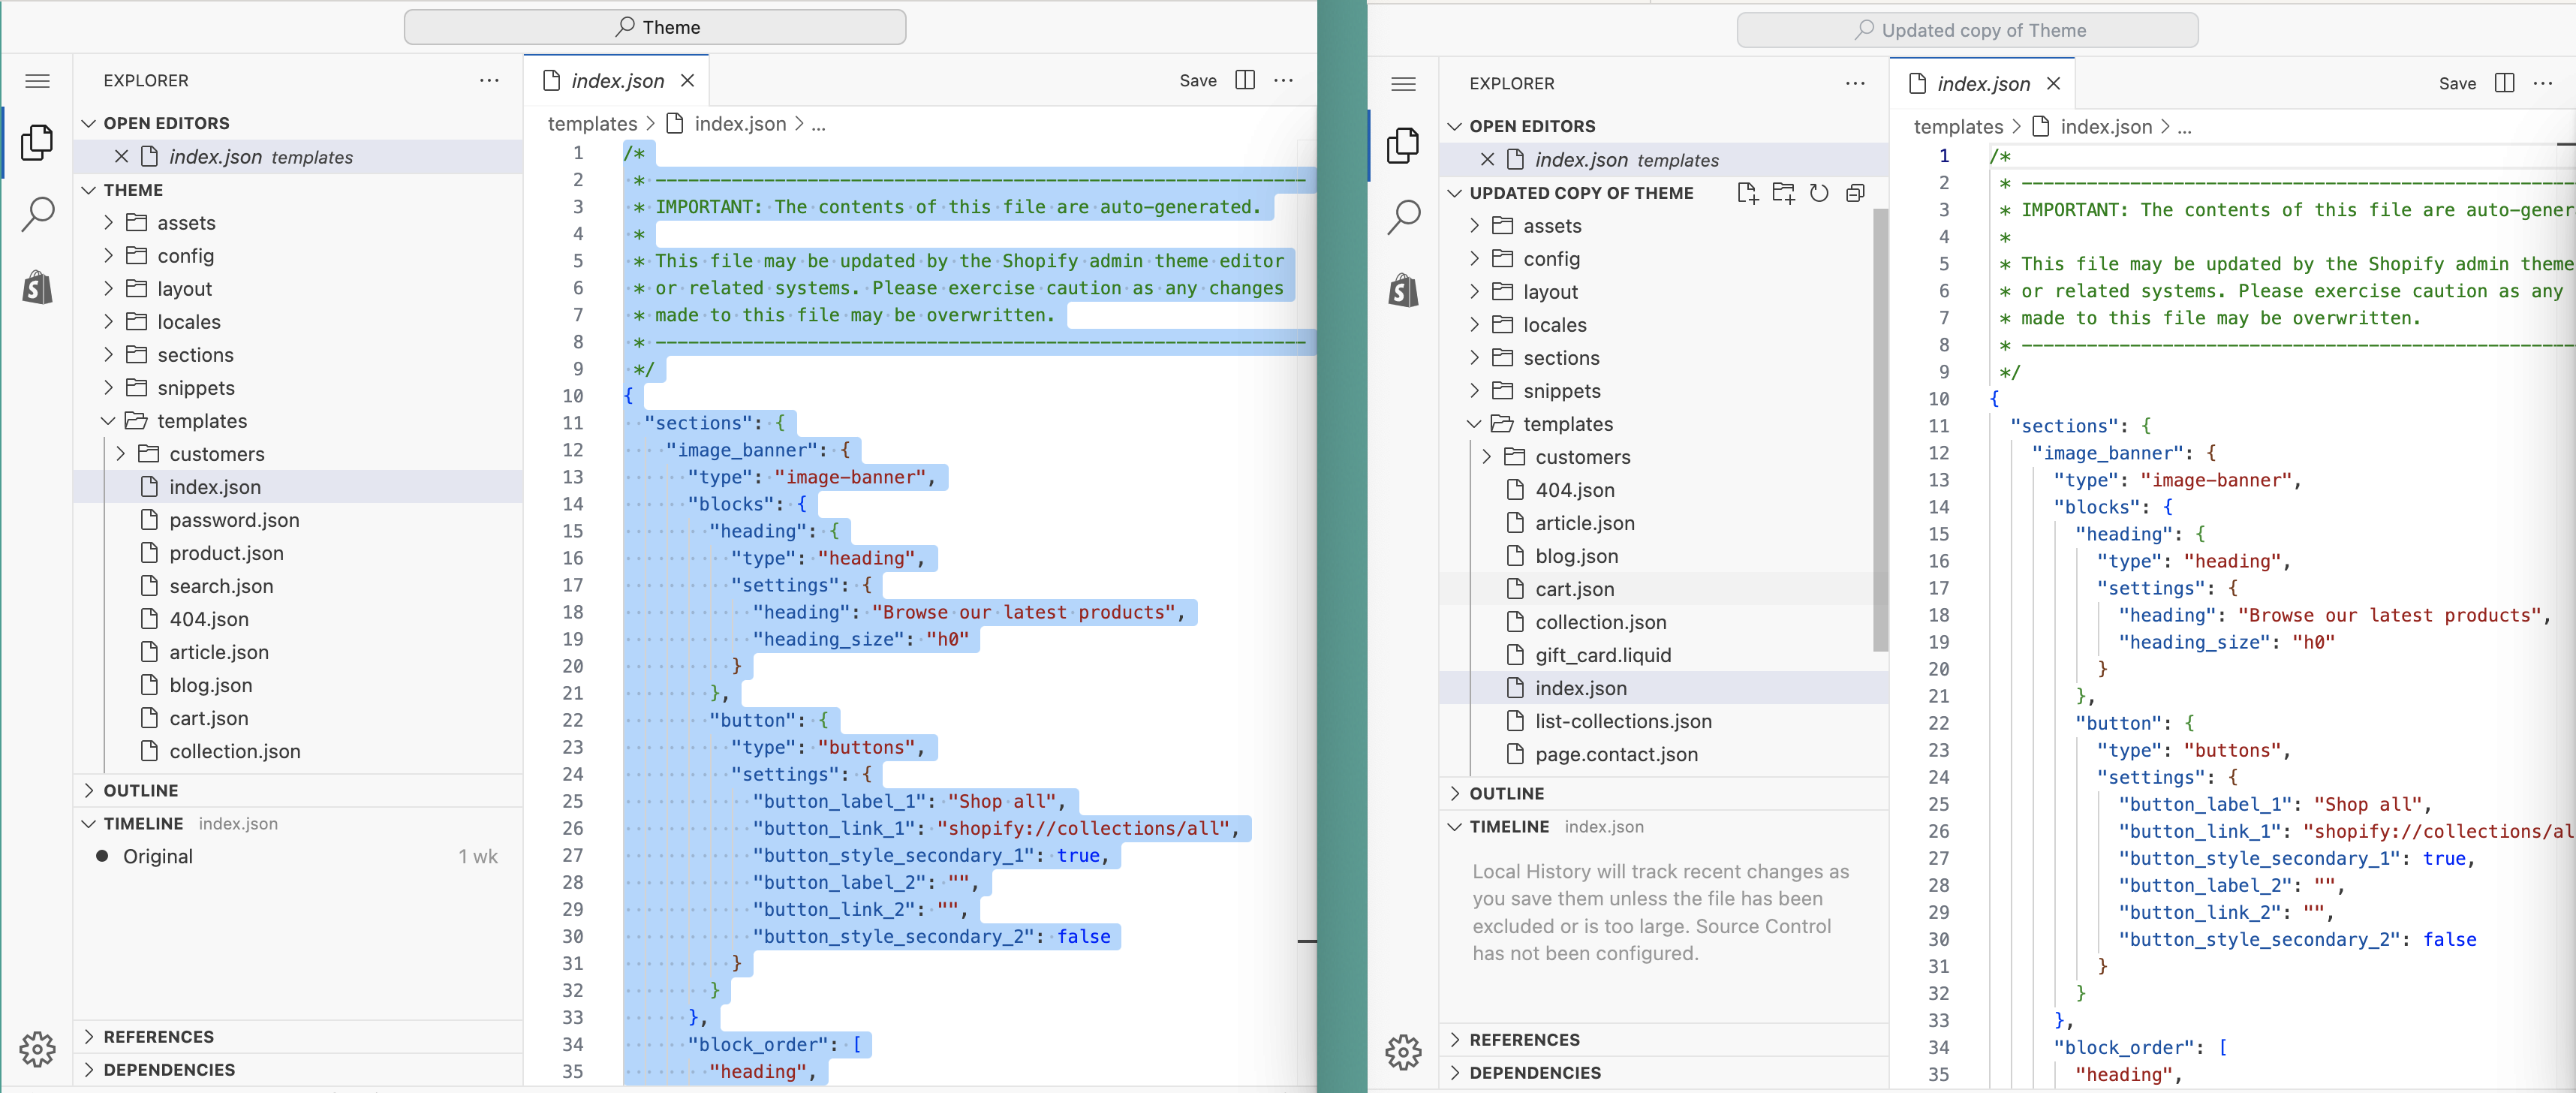Screen dimensions: 2576x1093
Task: Refresh explorer in Updated Copy of Theme
Action: [x=1819, y=193]
